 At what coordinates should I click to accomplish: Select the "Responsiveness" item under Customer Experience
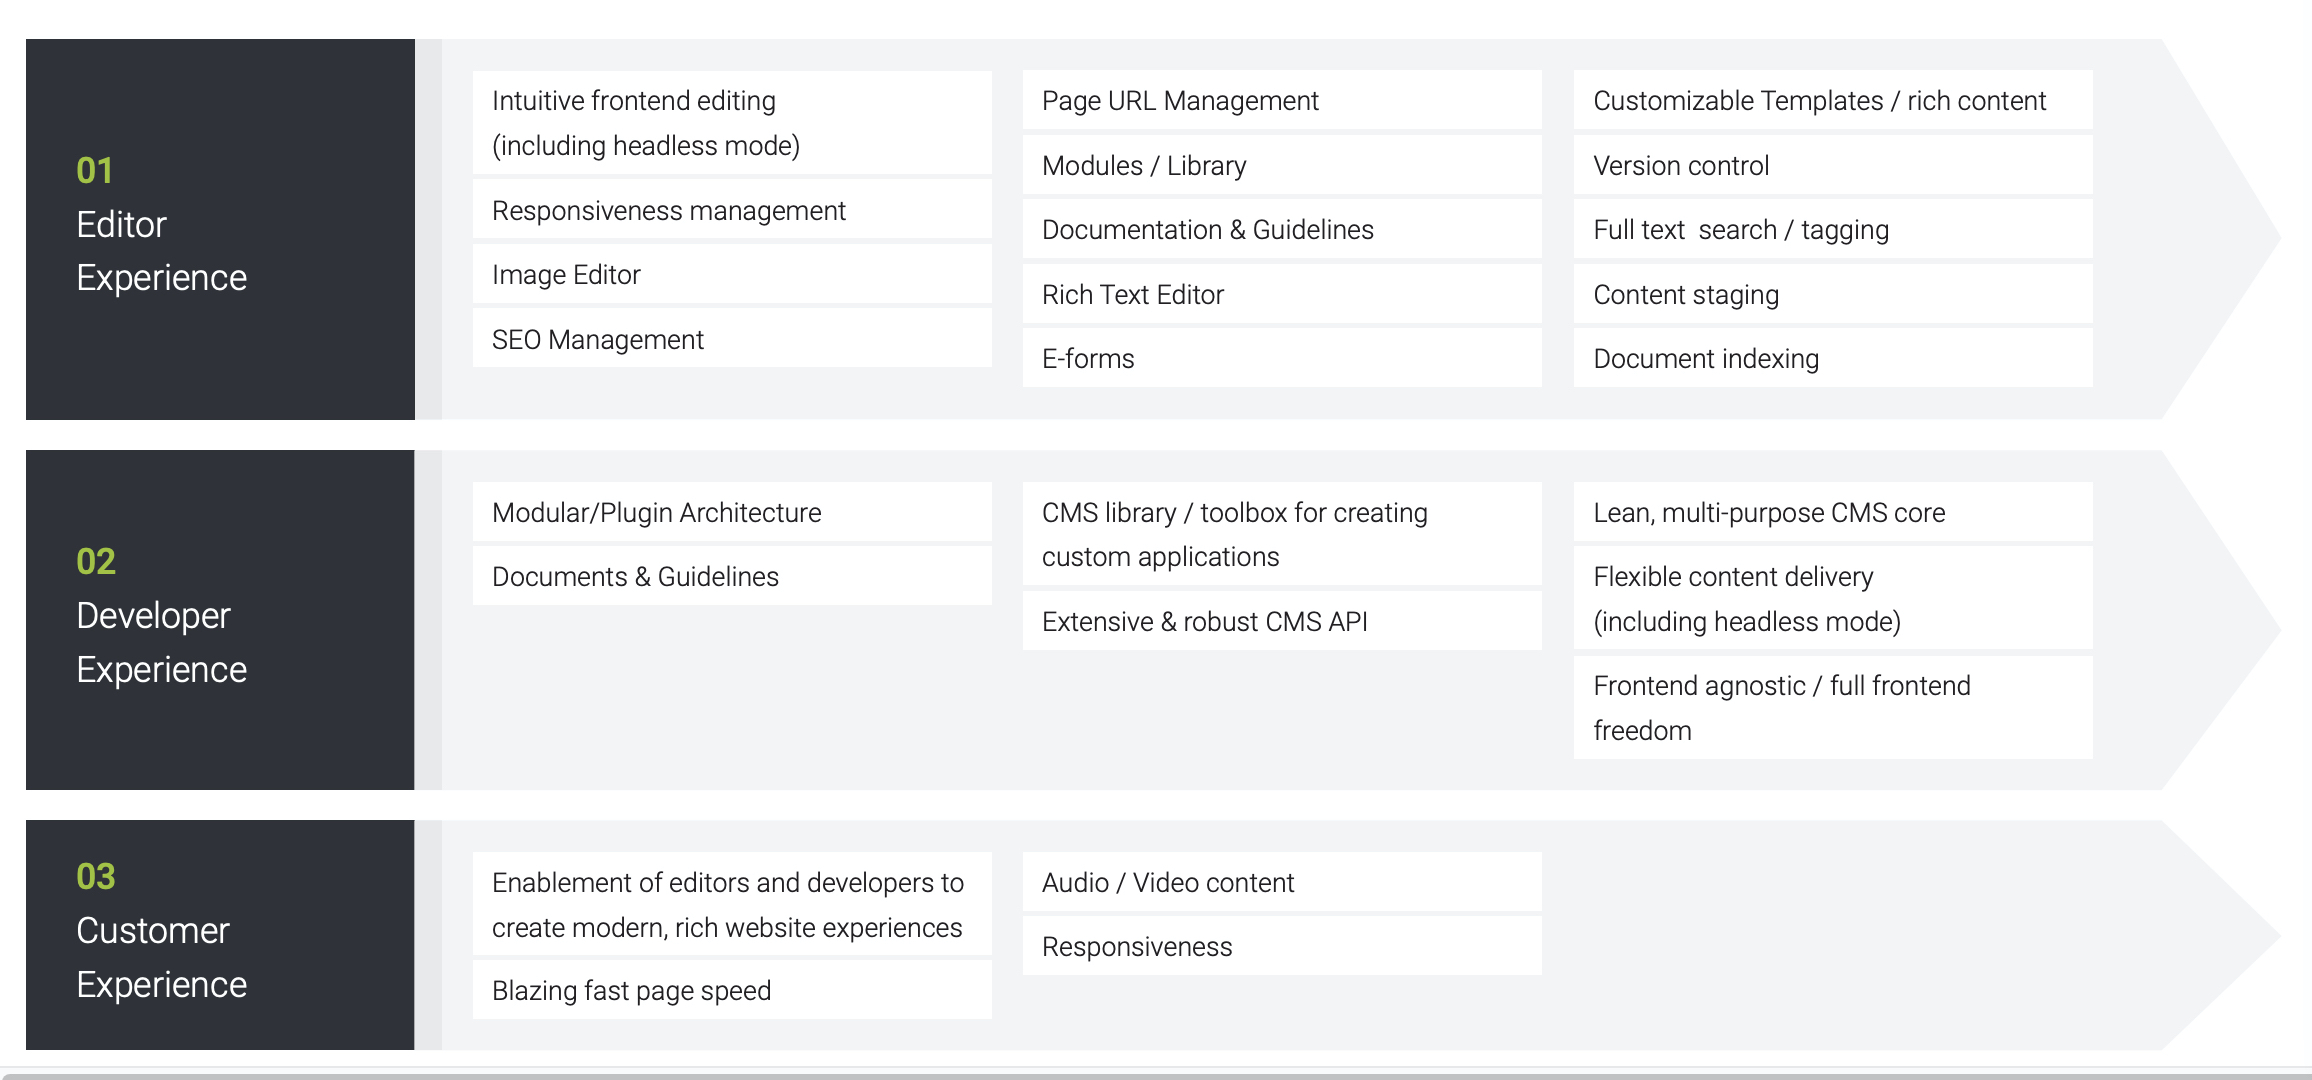click(1282, 946)
